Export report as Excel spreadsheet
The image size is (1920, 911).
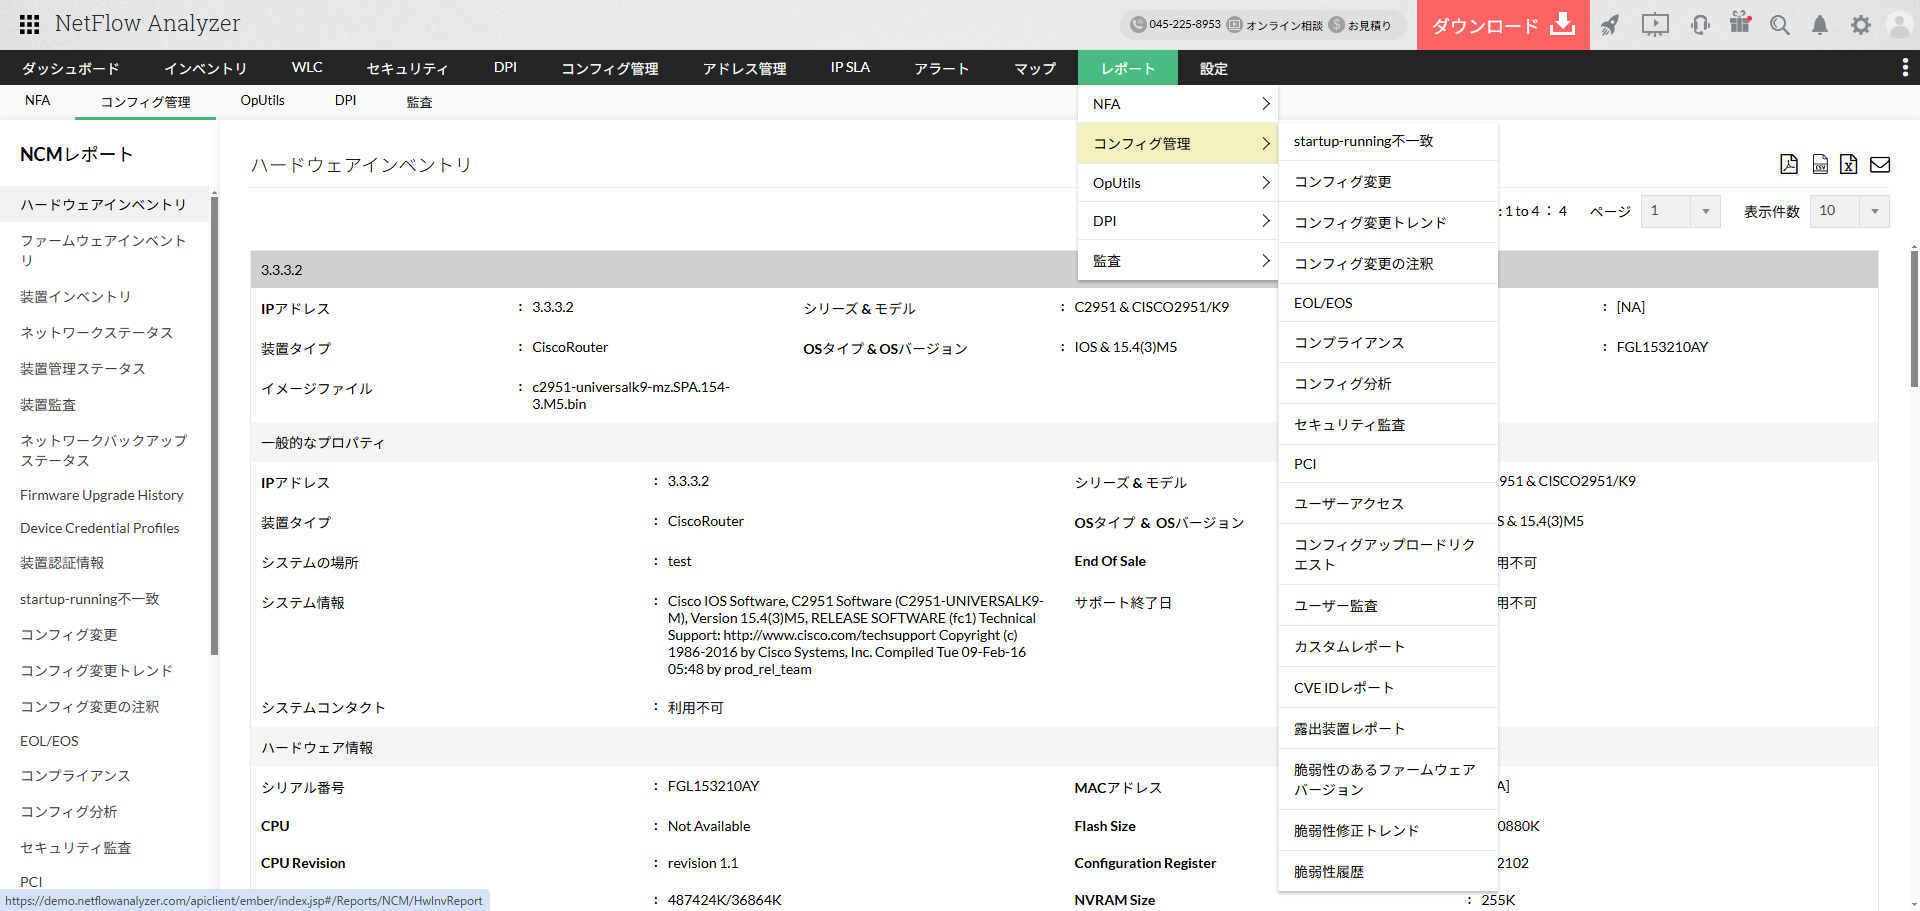click(1849, 165)
